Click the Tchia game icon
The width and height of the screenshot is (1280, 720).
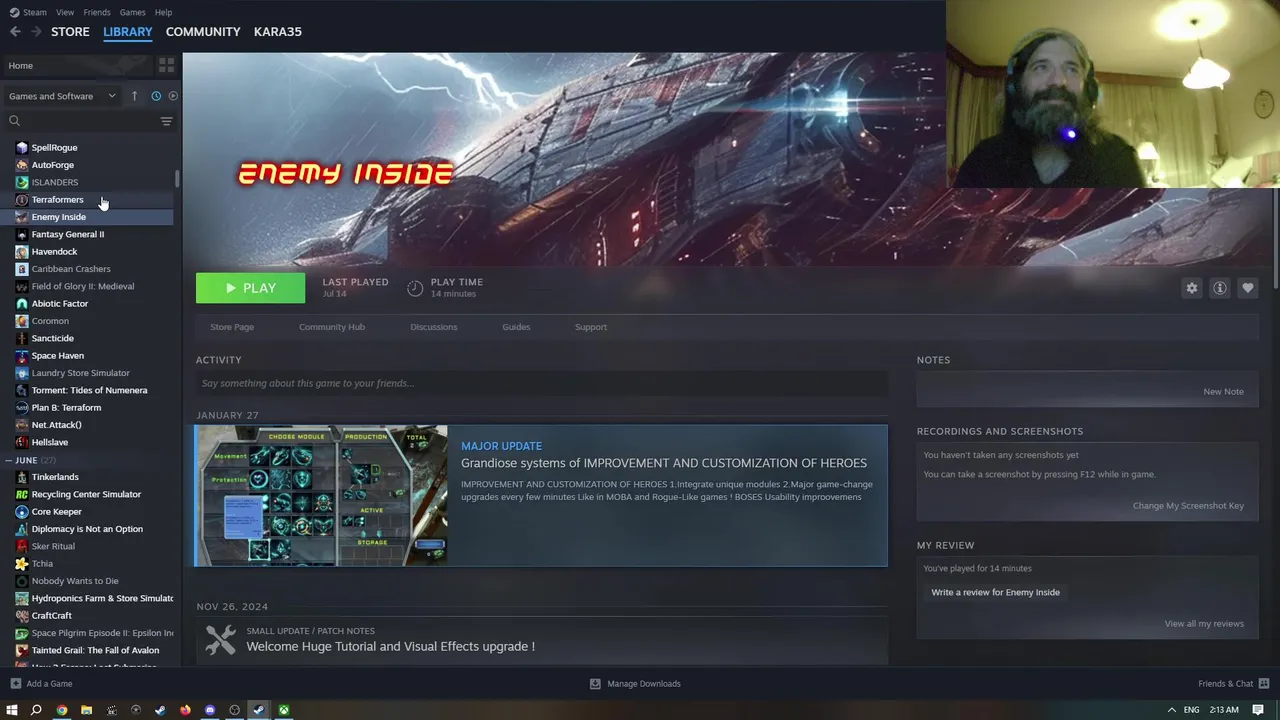point(22,563)
